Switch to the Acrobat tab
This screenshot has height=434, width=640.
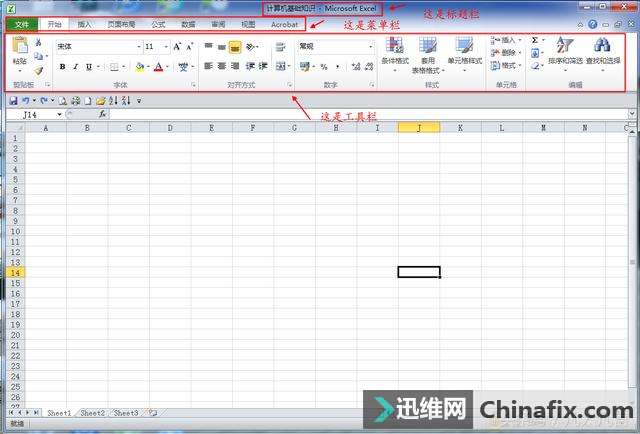pos(284,24)
